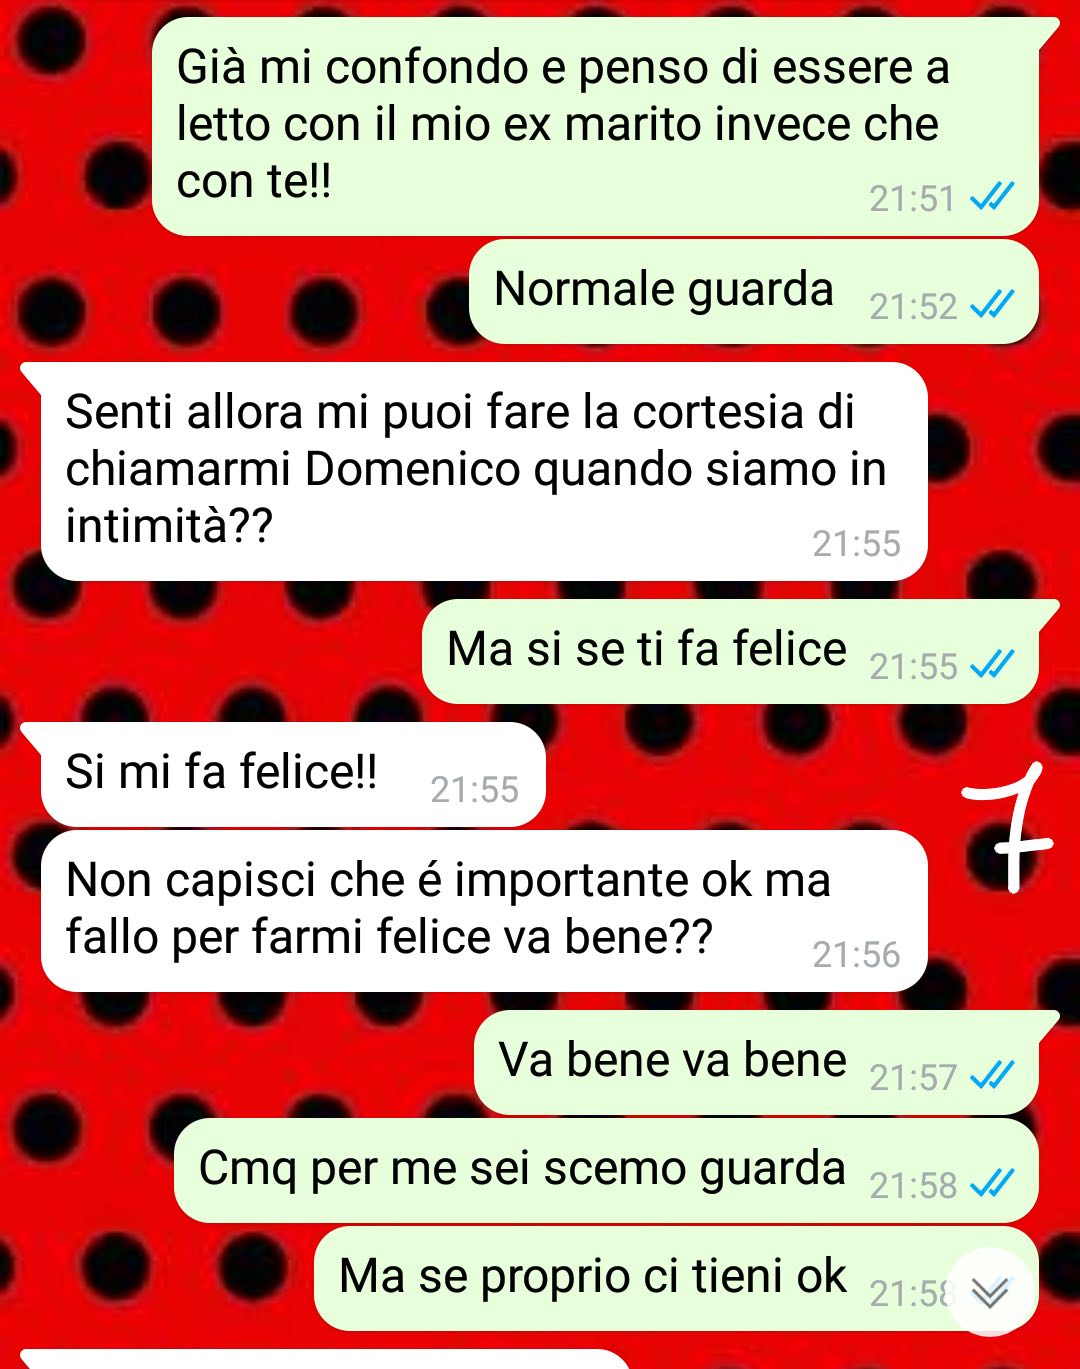The width and height of the screenshot is (1080, 1369).
Task: Select the 'Cmq per me sei scemo guarda' message
Action: click(x=606, y=1170)
